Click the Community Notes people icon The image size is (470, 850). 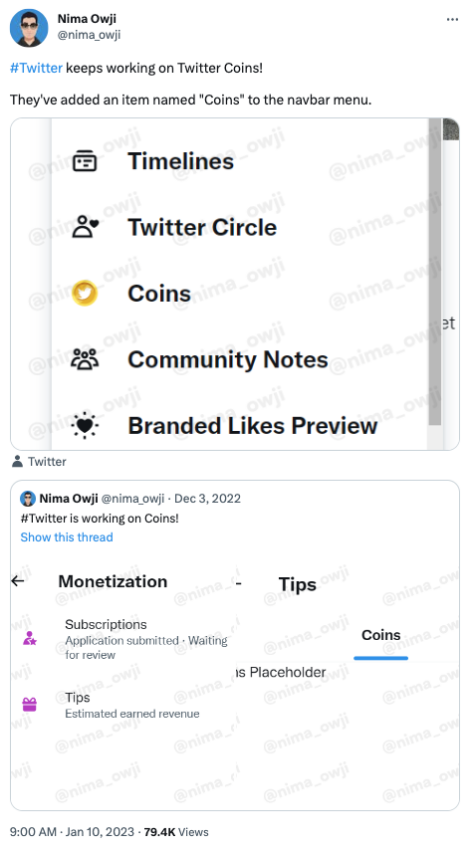point(85,359)
